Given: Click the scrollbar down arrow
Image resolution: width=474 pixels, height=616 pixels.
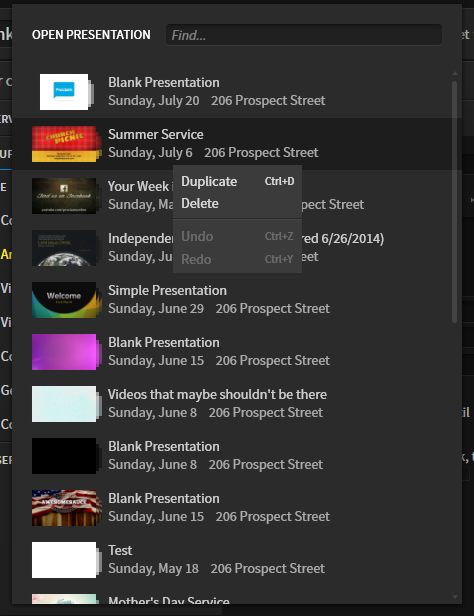Looking at the screenshot, I should [455, 596].
